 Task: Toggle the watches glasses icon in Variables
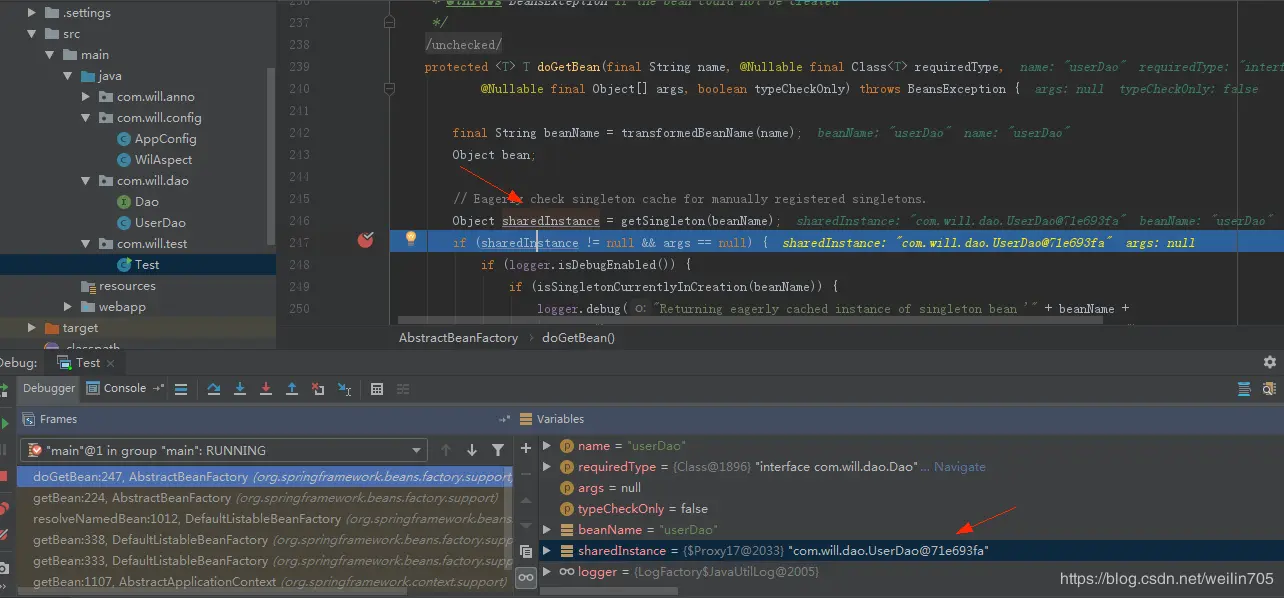coord(526,577)
